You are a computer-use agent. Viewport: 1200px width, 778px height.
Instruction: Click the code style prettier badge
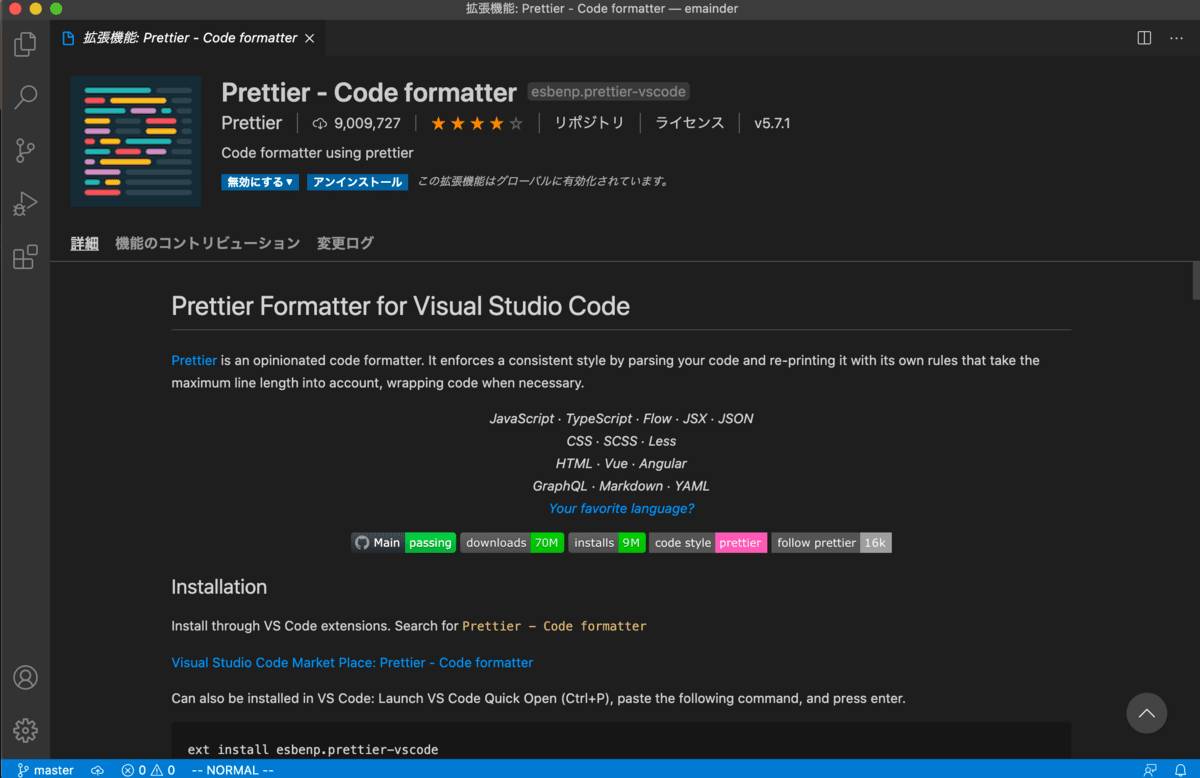click(x=708, y=543)
